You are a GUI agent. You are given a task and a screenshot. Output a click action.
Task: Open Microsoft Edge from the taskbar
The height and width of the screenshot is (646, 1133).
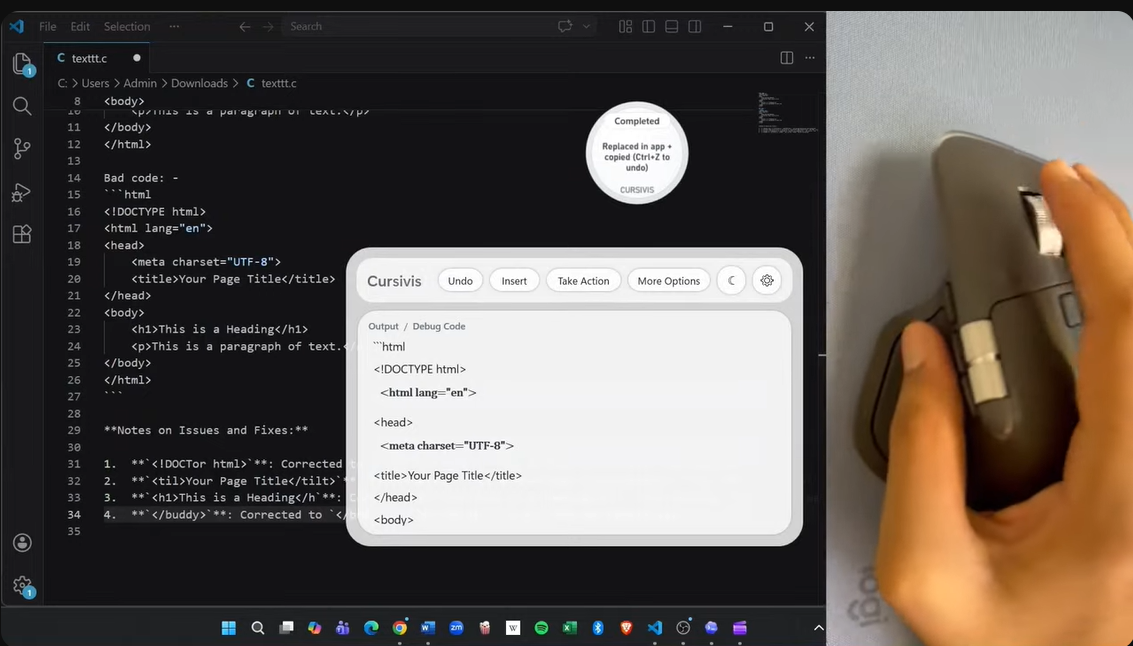[x=371, y=628]
